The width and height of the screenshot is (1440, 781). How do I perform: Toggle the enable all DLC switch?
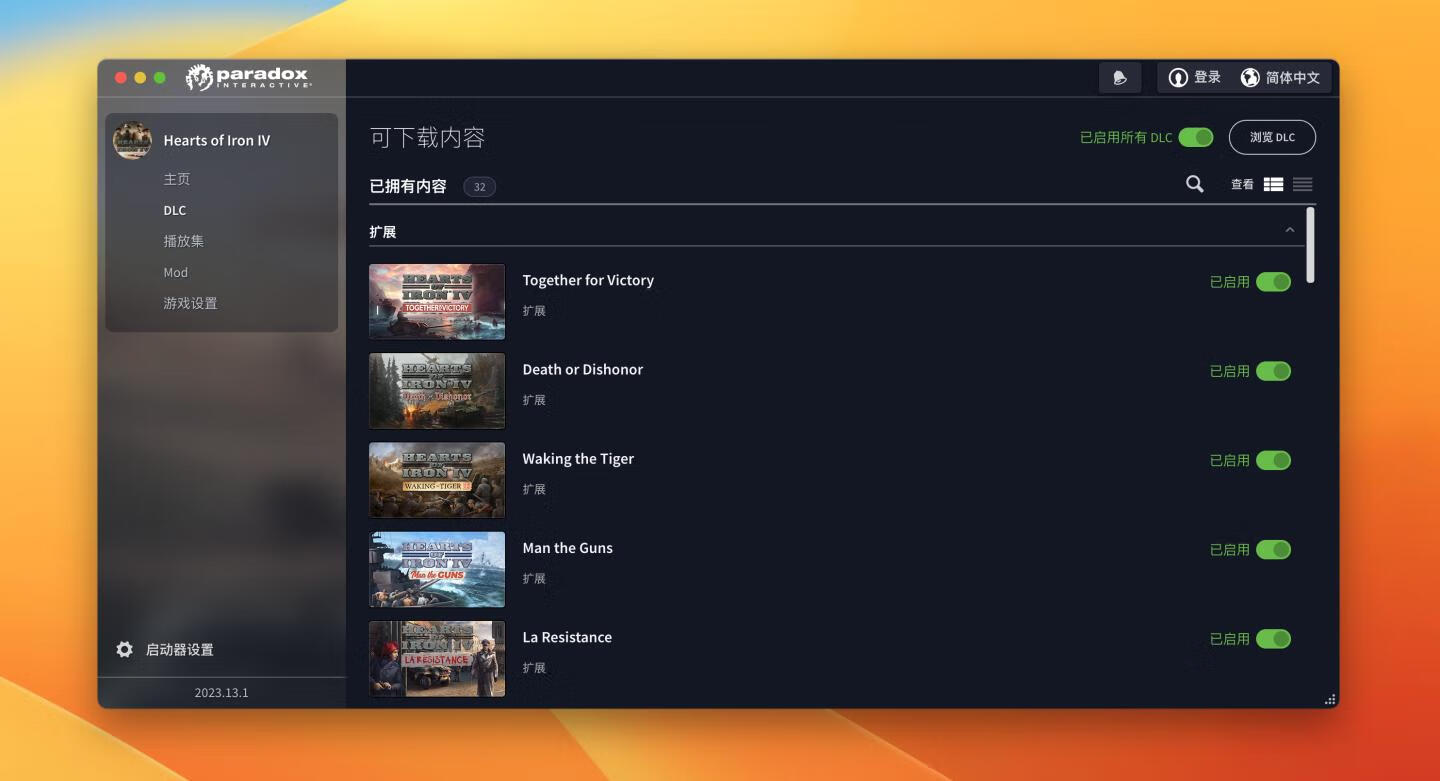[1196, 137]
